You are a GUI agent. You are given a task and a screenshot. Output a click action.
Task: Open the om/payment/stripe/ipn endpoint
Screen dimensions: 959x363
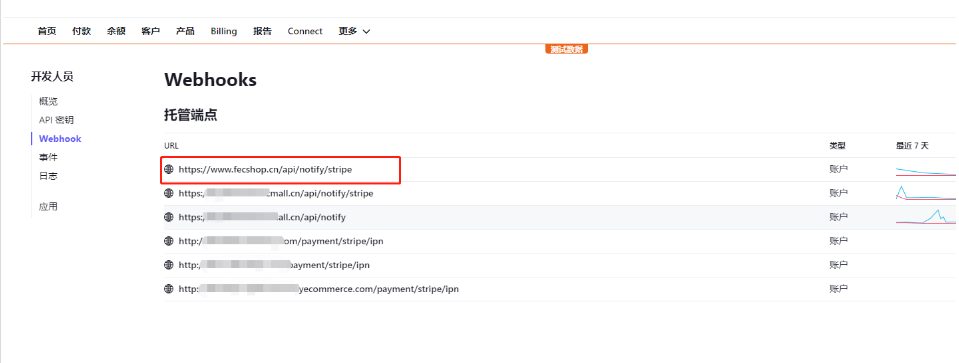[281, 241]
